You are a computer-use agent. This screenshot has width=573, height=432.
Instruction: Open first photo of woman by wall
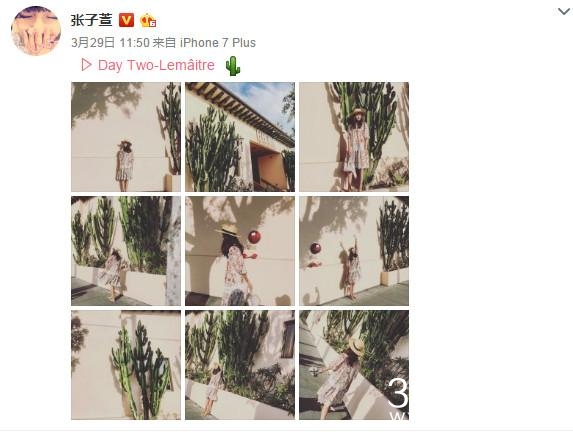(126, 137)
